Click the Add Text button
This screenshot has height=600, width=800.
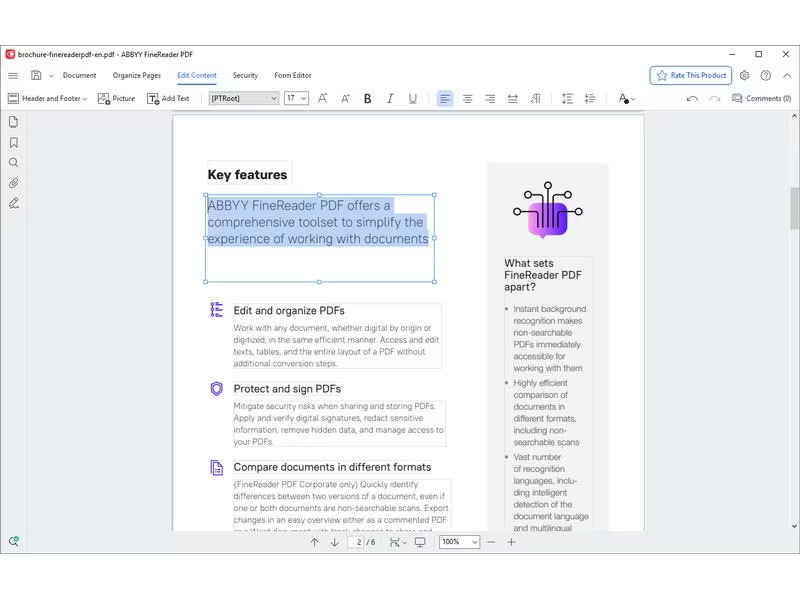coord(168,98)
